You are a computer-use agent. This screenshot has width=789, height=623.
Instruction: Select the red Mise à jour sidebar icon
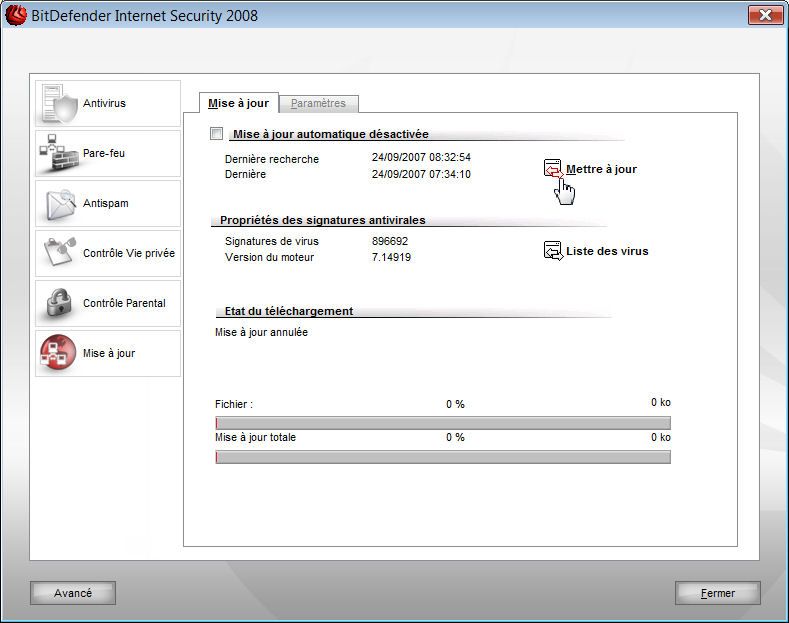click(57, 353)
